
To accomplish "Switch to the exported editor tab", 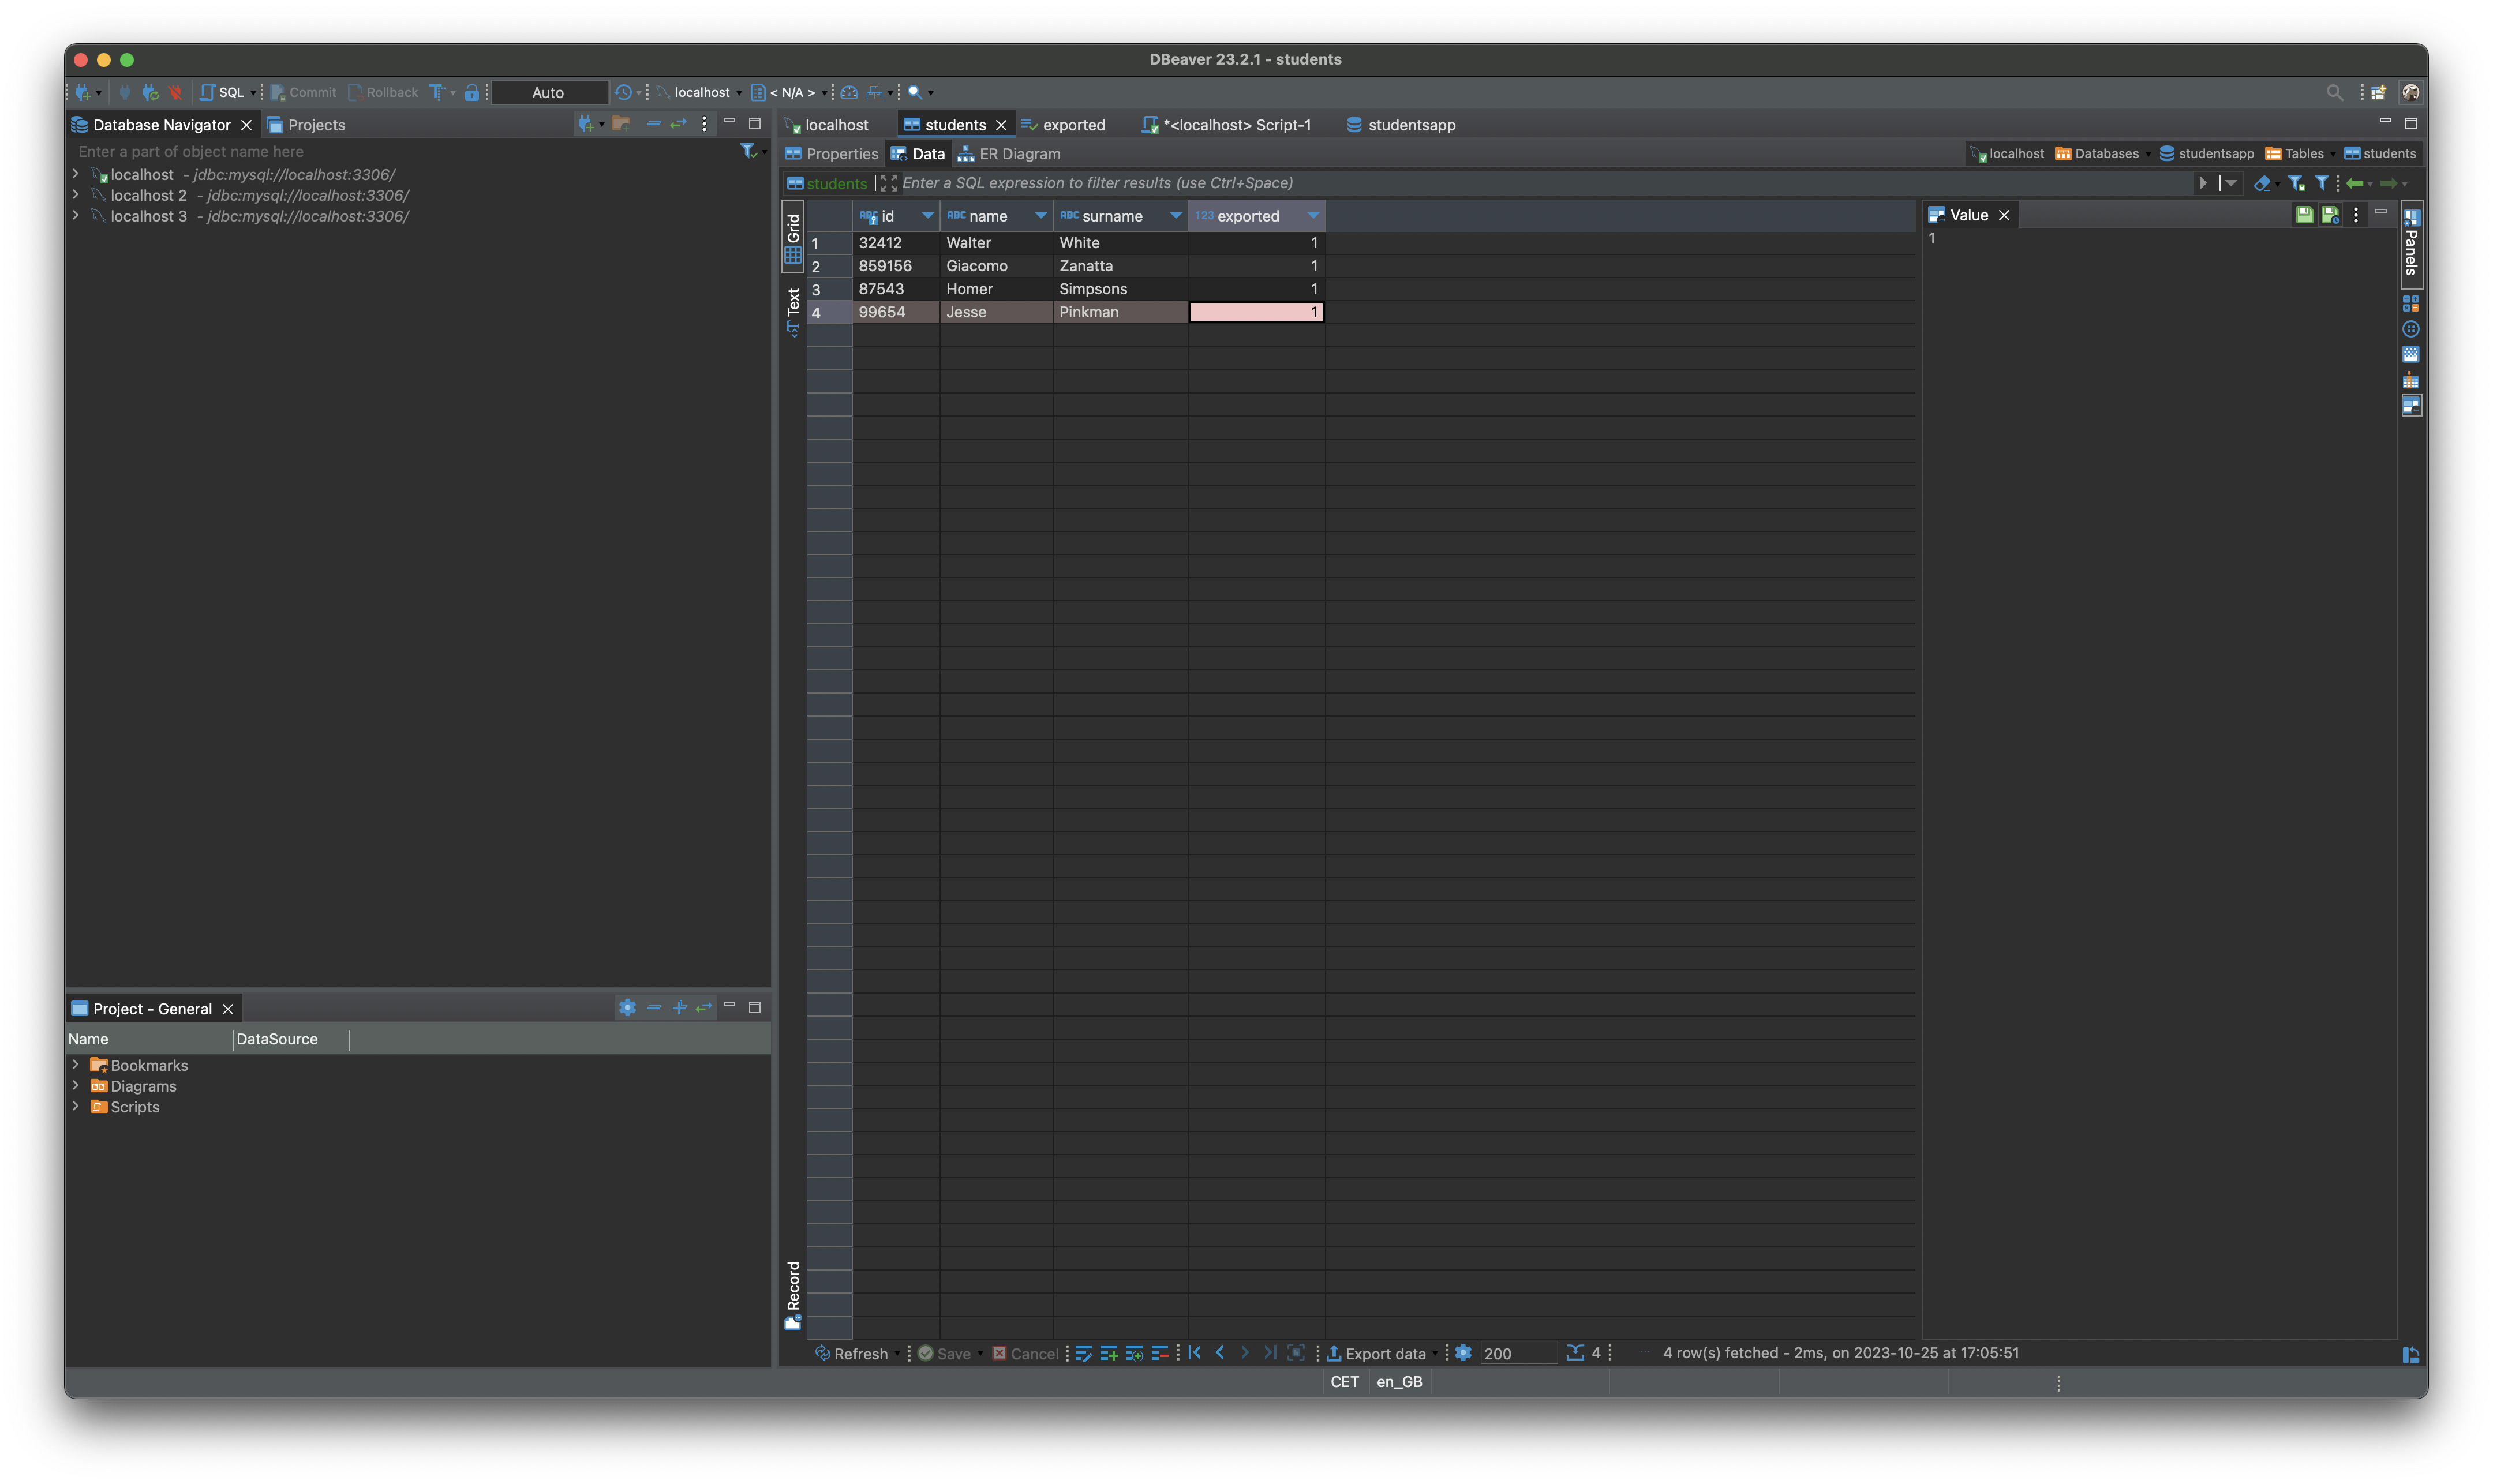I will pos(1063,125).
